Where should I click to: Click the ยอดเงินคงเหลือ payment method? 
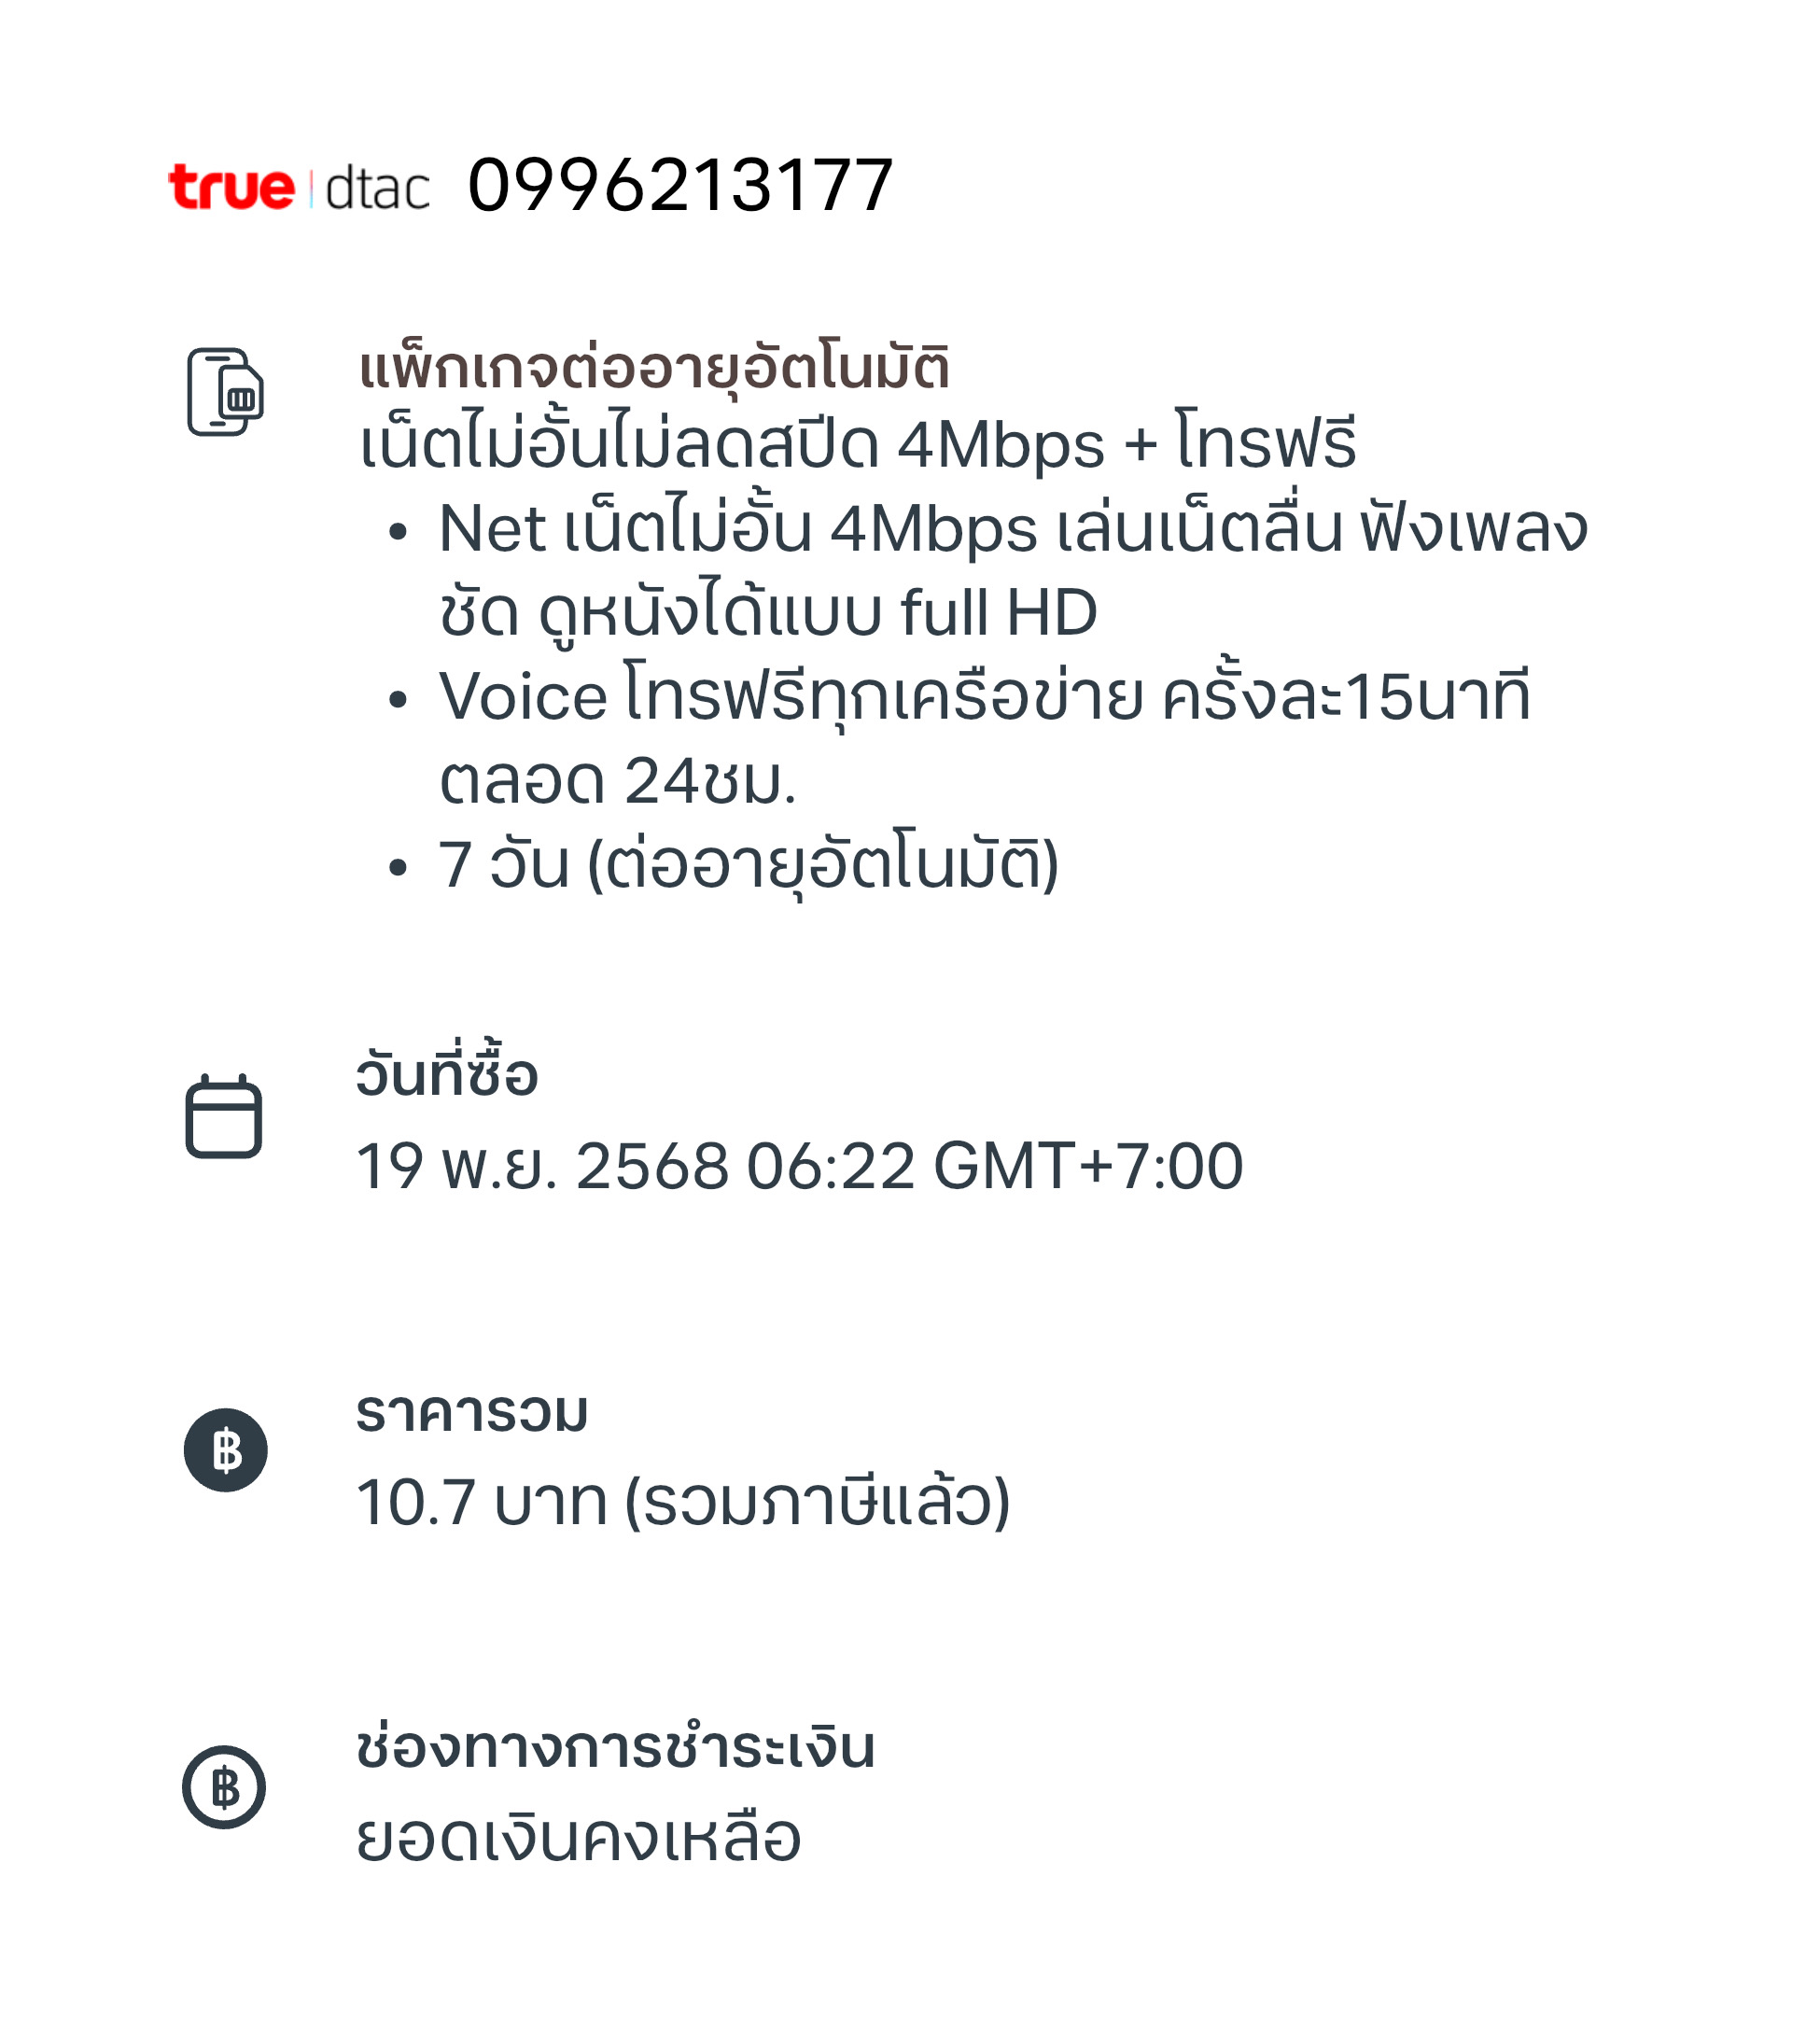pyautogui.click(x=579, y=1839)
